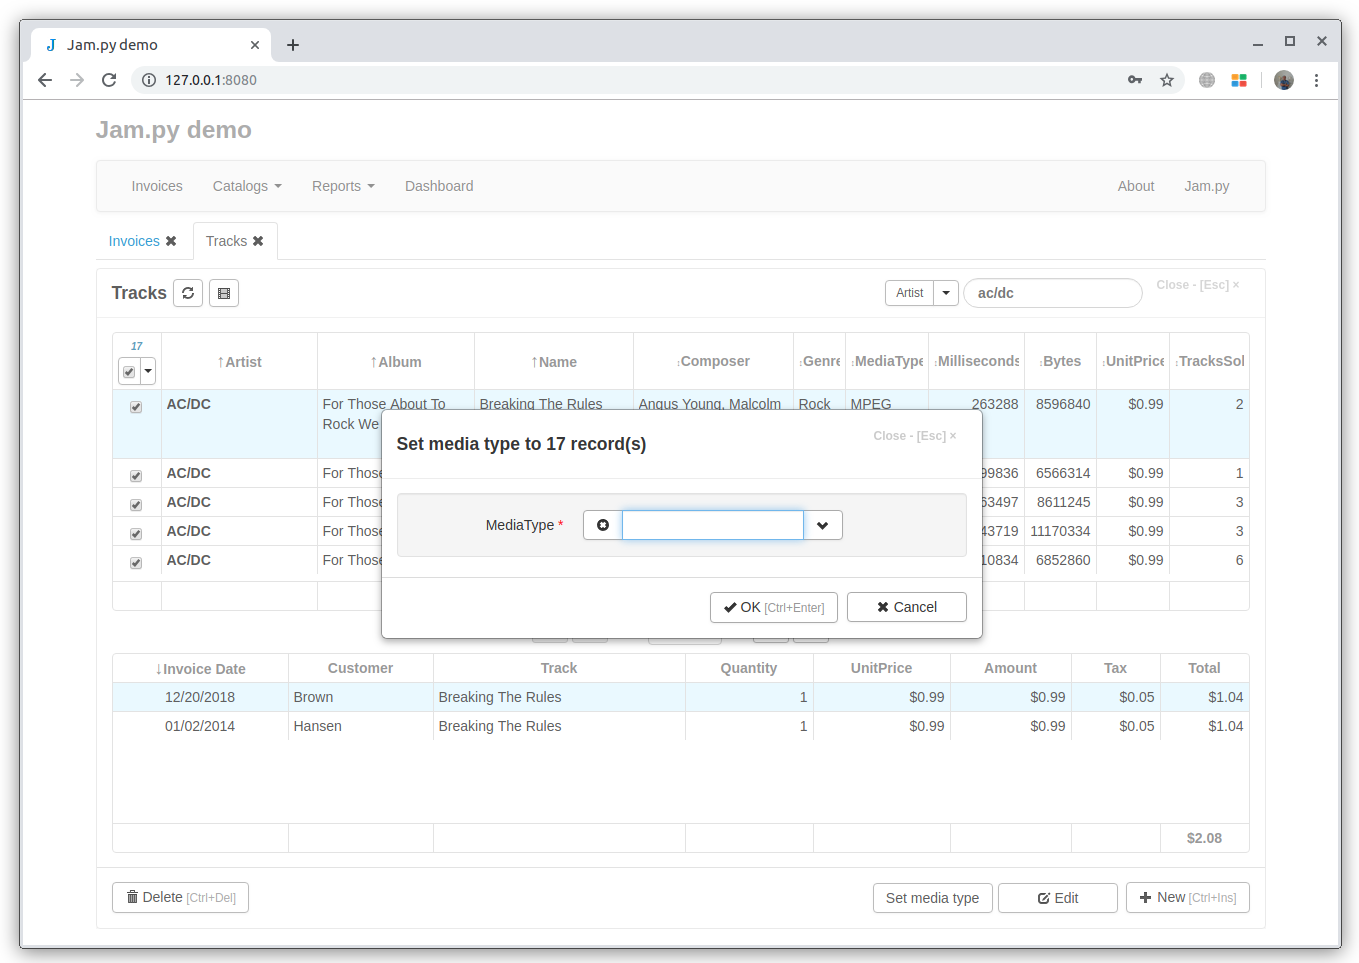This screenshot has width=1359, height=963.
Task: Open the Catalogs menu
Action: point(247,186)
